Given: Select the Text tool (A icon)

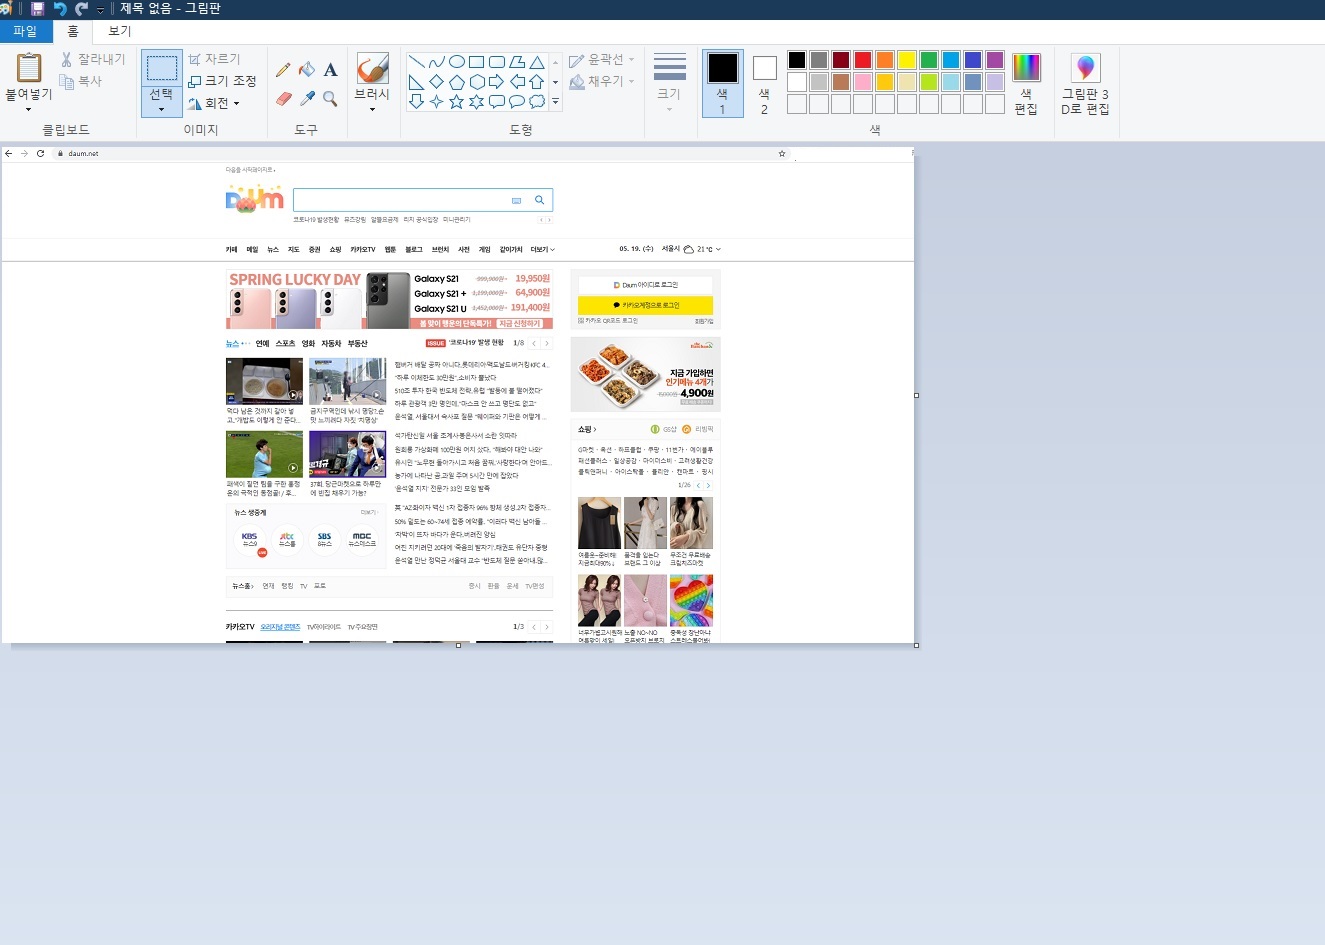Looking at the screenshot, I should coord(331,70).
